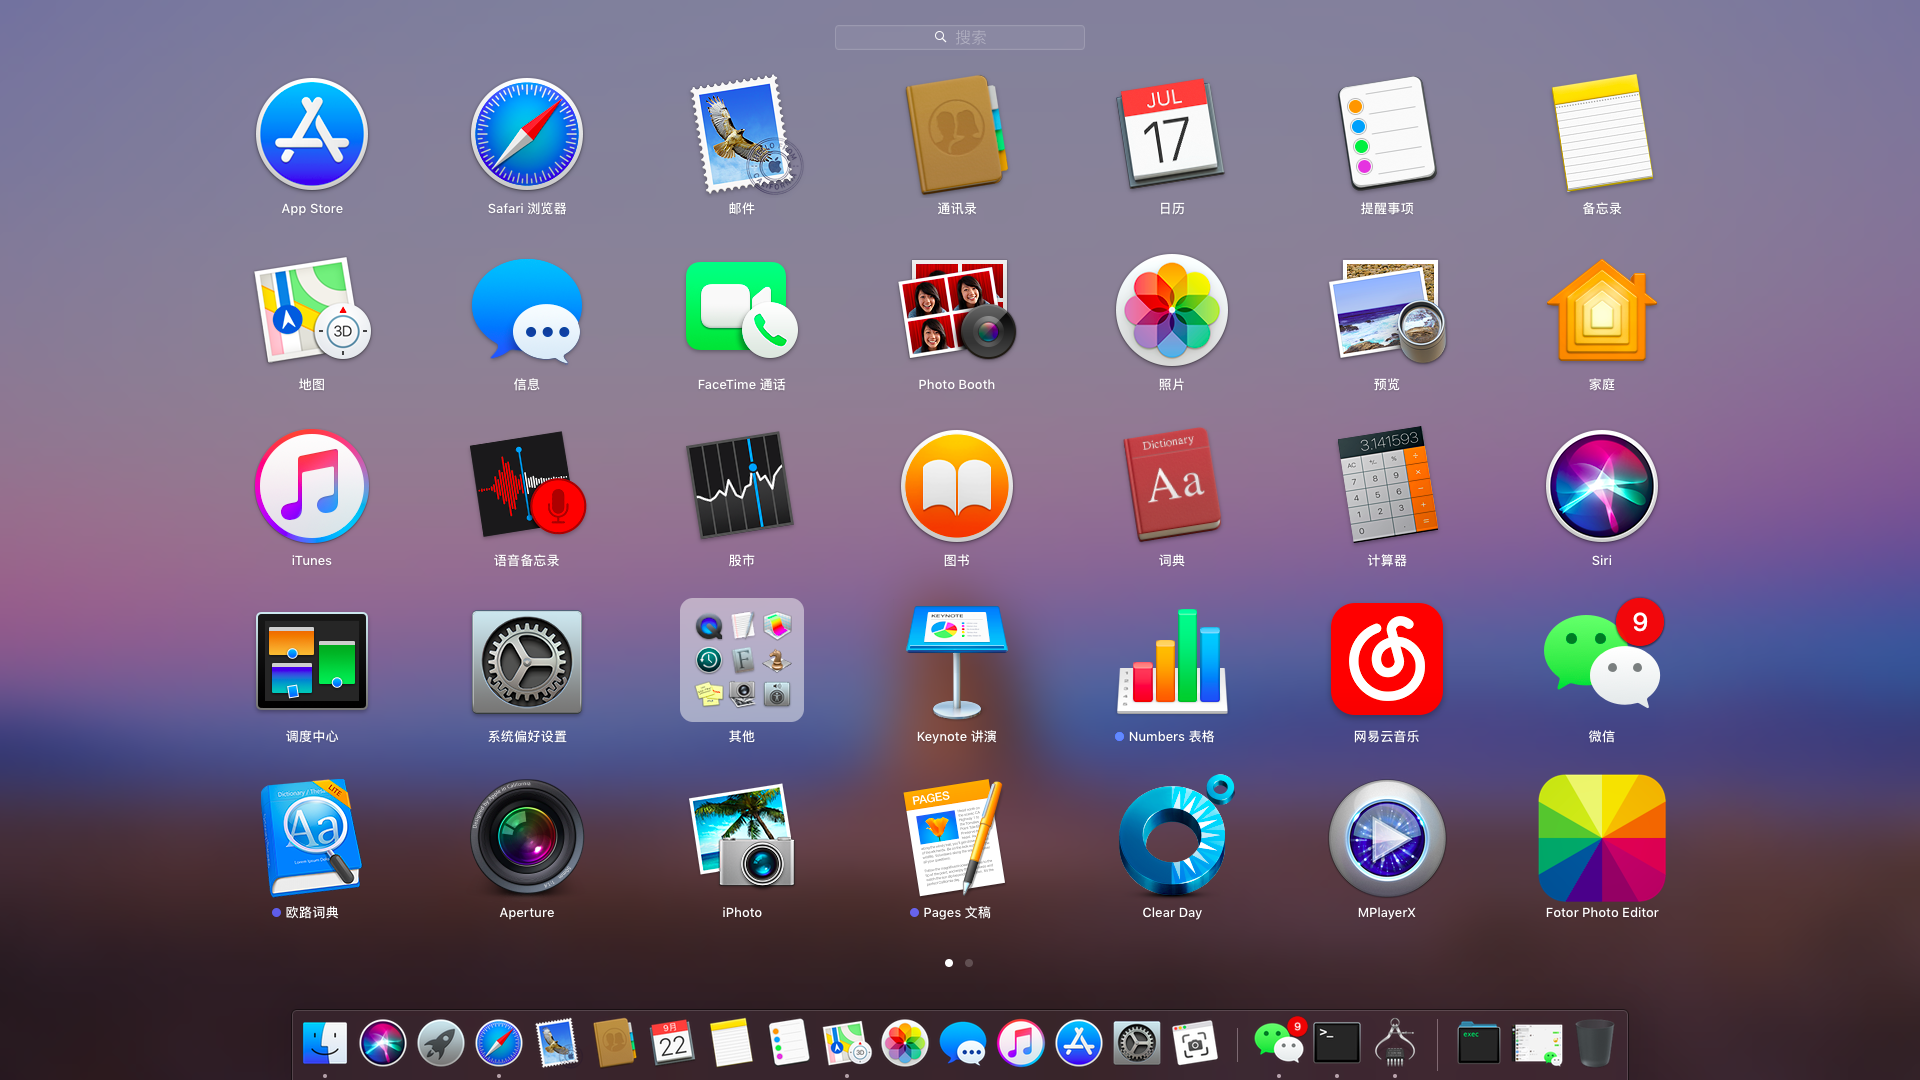The height and width of the screenshot is (1080, 1920).
Task: Launch 欧路词典 dictionary app
Action: (x=312, y=838)
